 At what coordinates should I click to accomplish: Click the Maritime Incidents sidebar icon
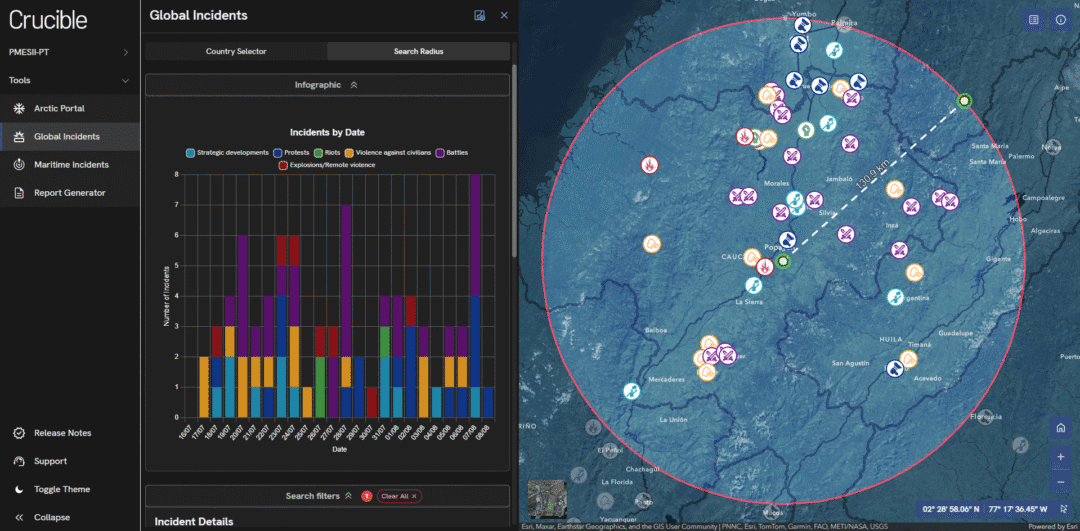pyautogui.click(x=19, y=164)
